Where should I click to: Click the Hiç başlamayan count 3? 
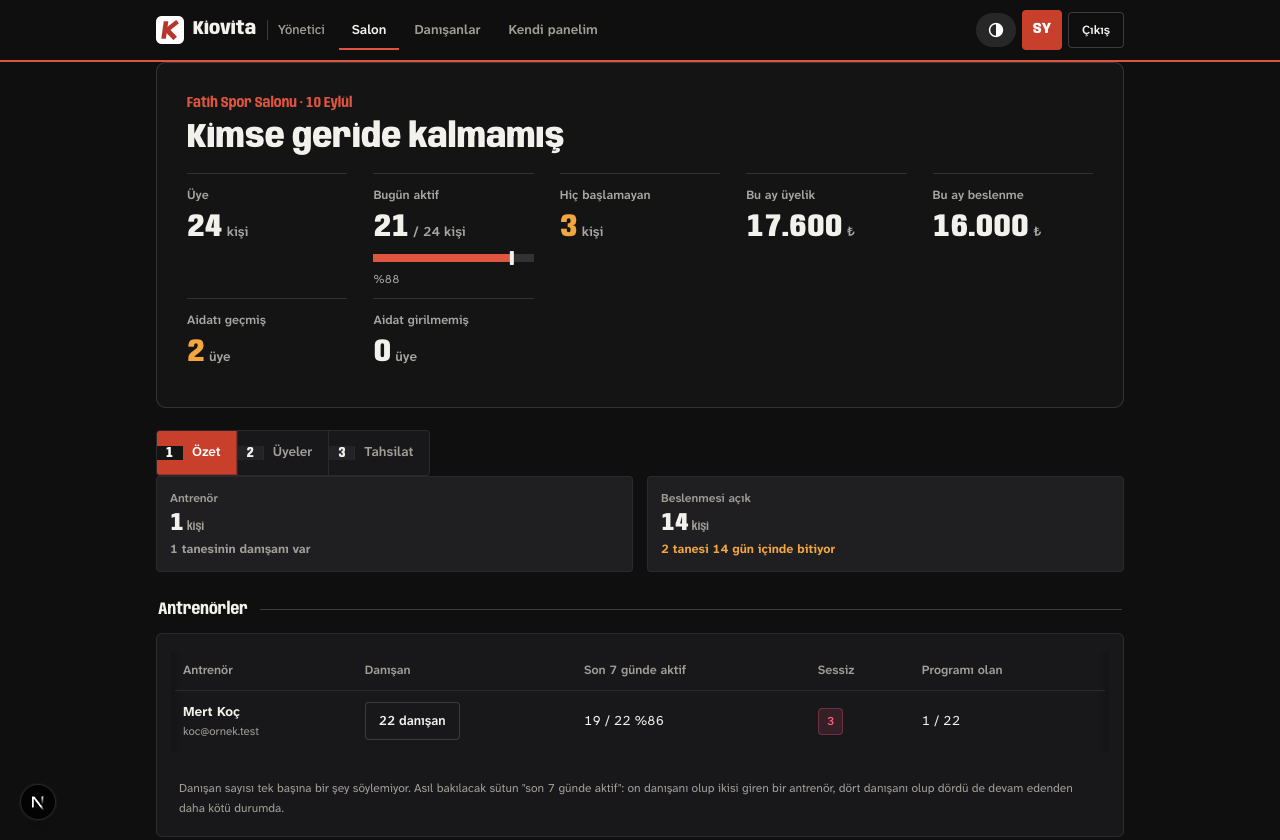click(568, 226)
